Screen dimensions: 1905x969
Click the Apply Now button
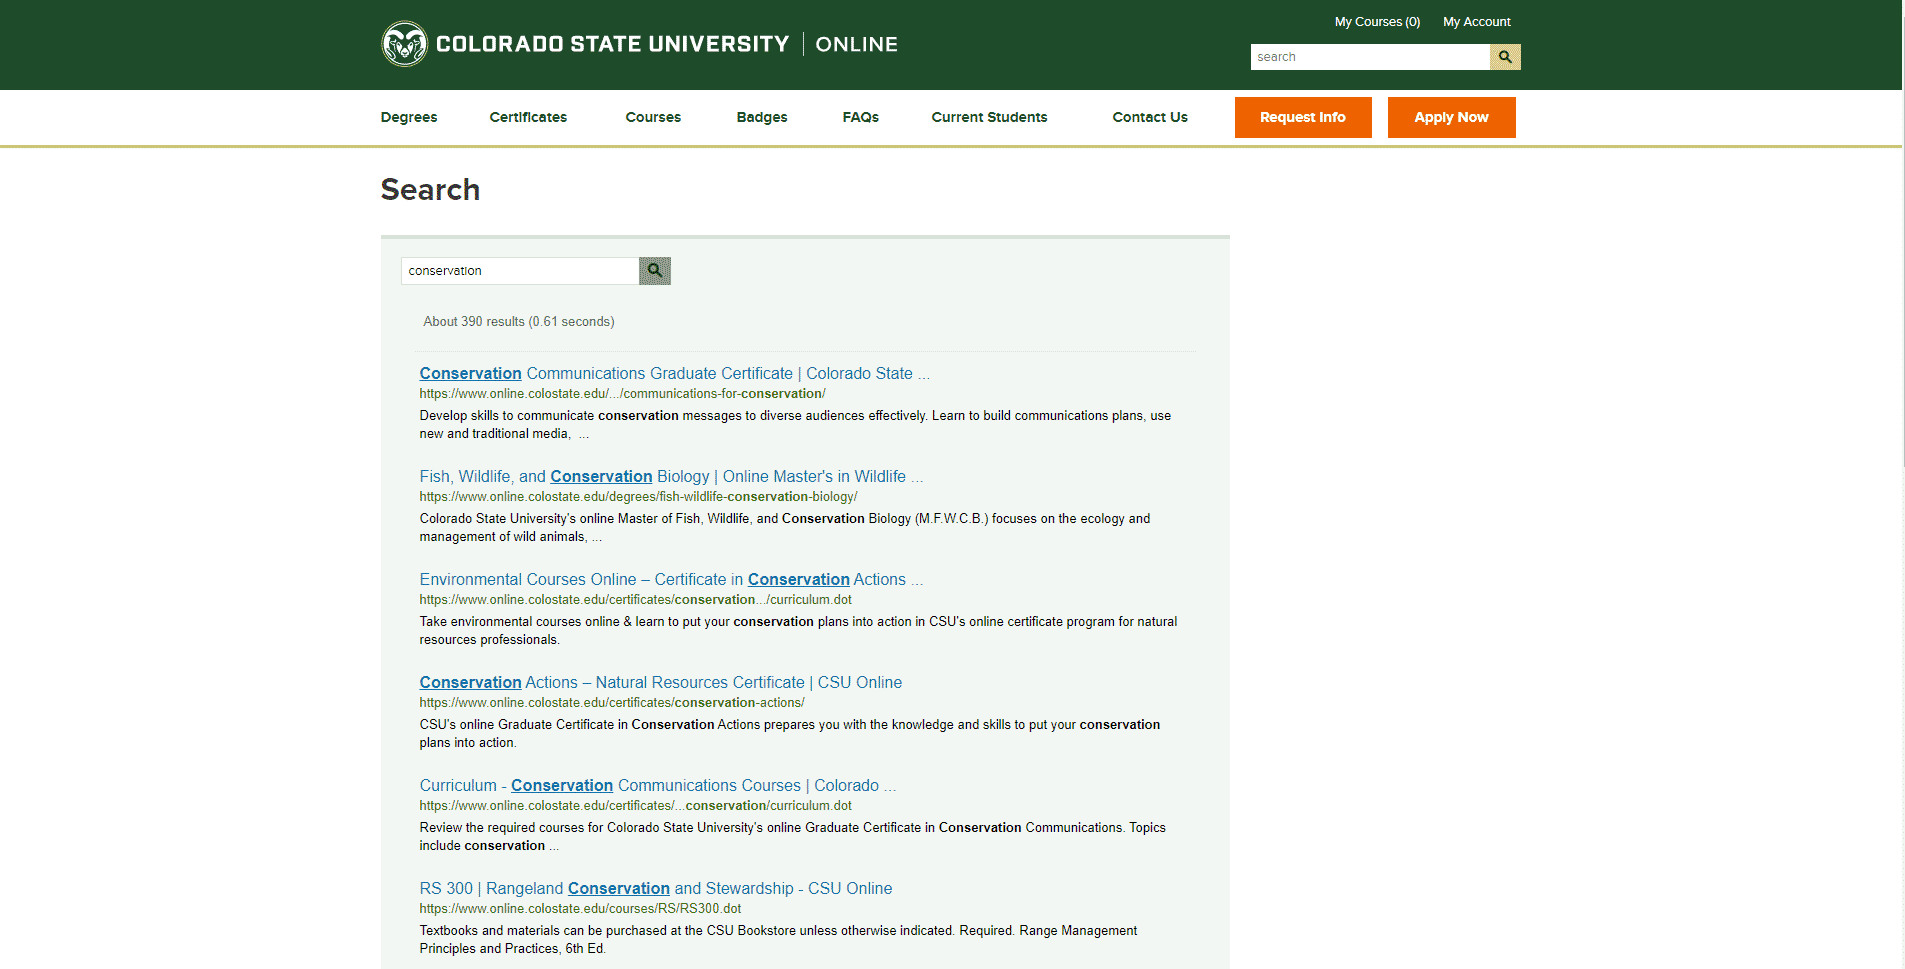[x=1451, y=117]
